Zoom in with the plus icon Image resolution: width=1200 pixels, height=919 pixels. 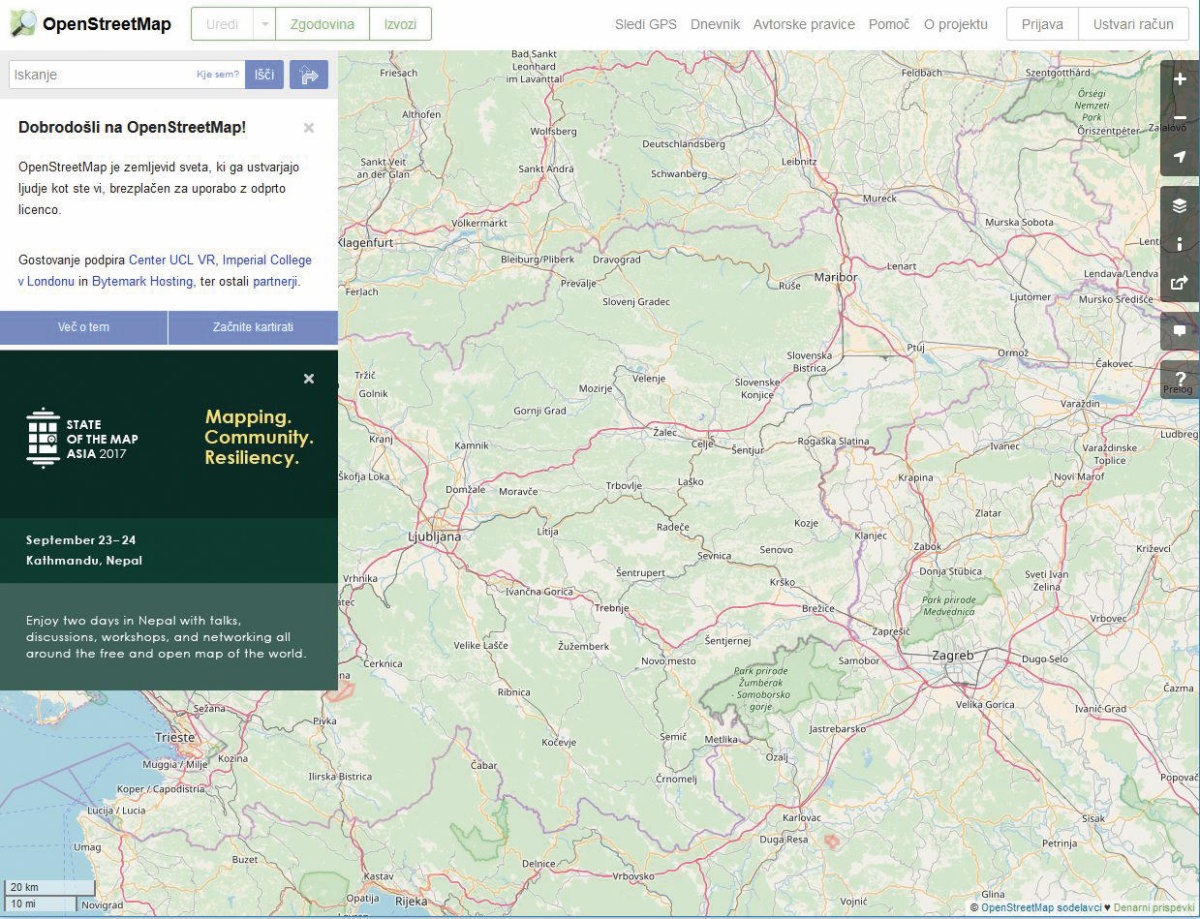1179,80
